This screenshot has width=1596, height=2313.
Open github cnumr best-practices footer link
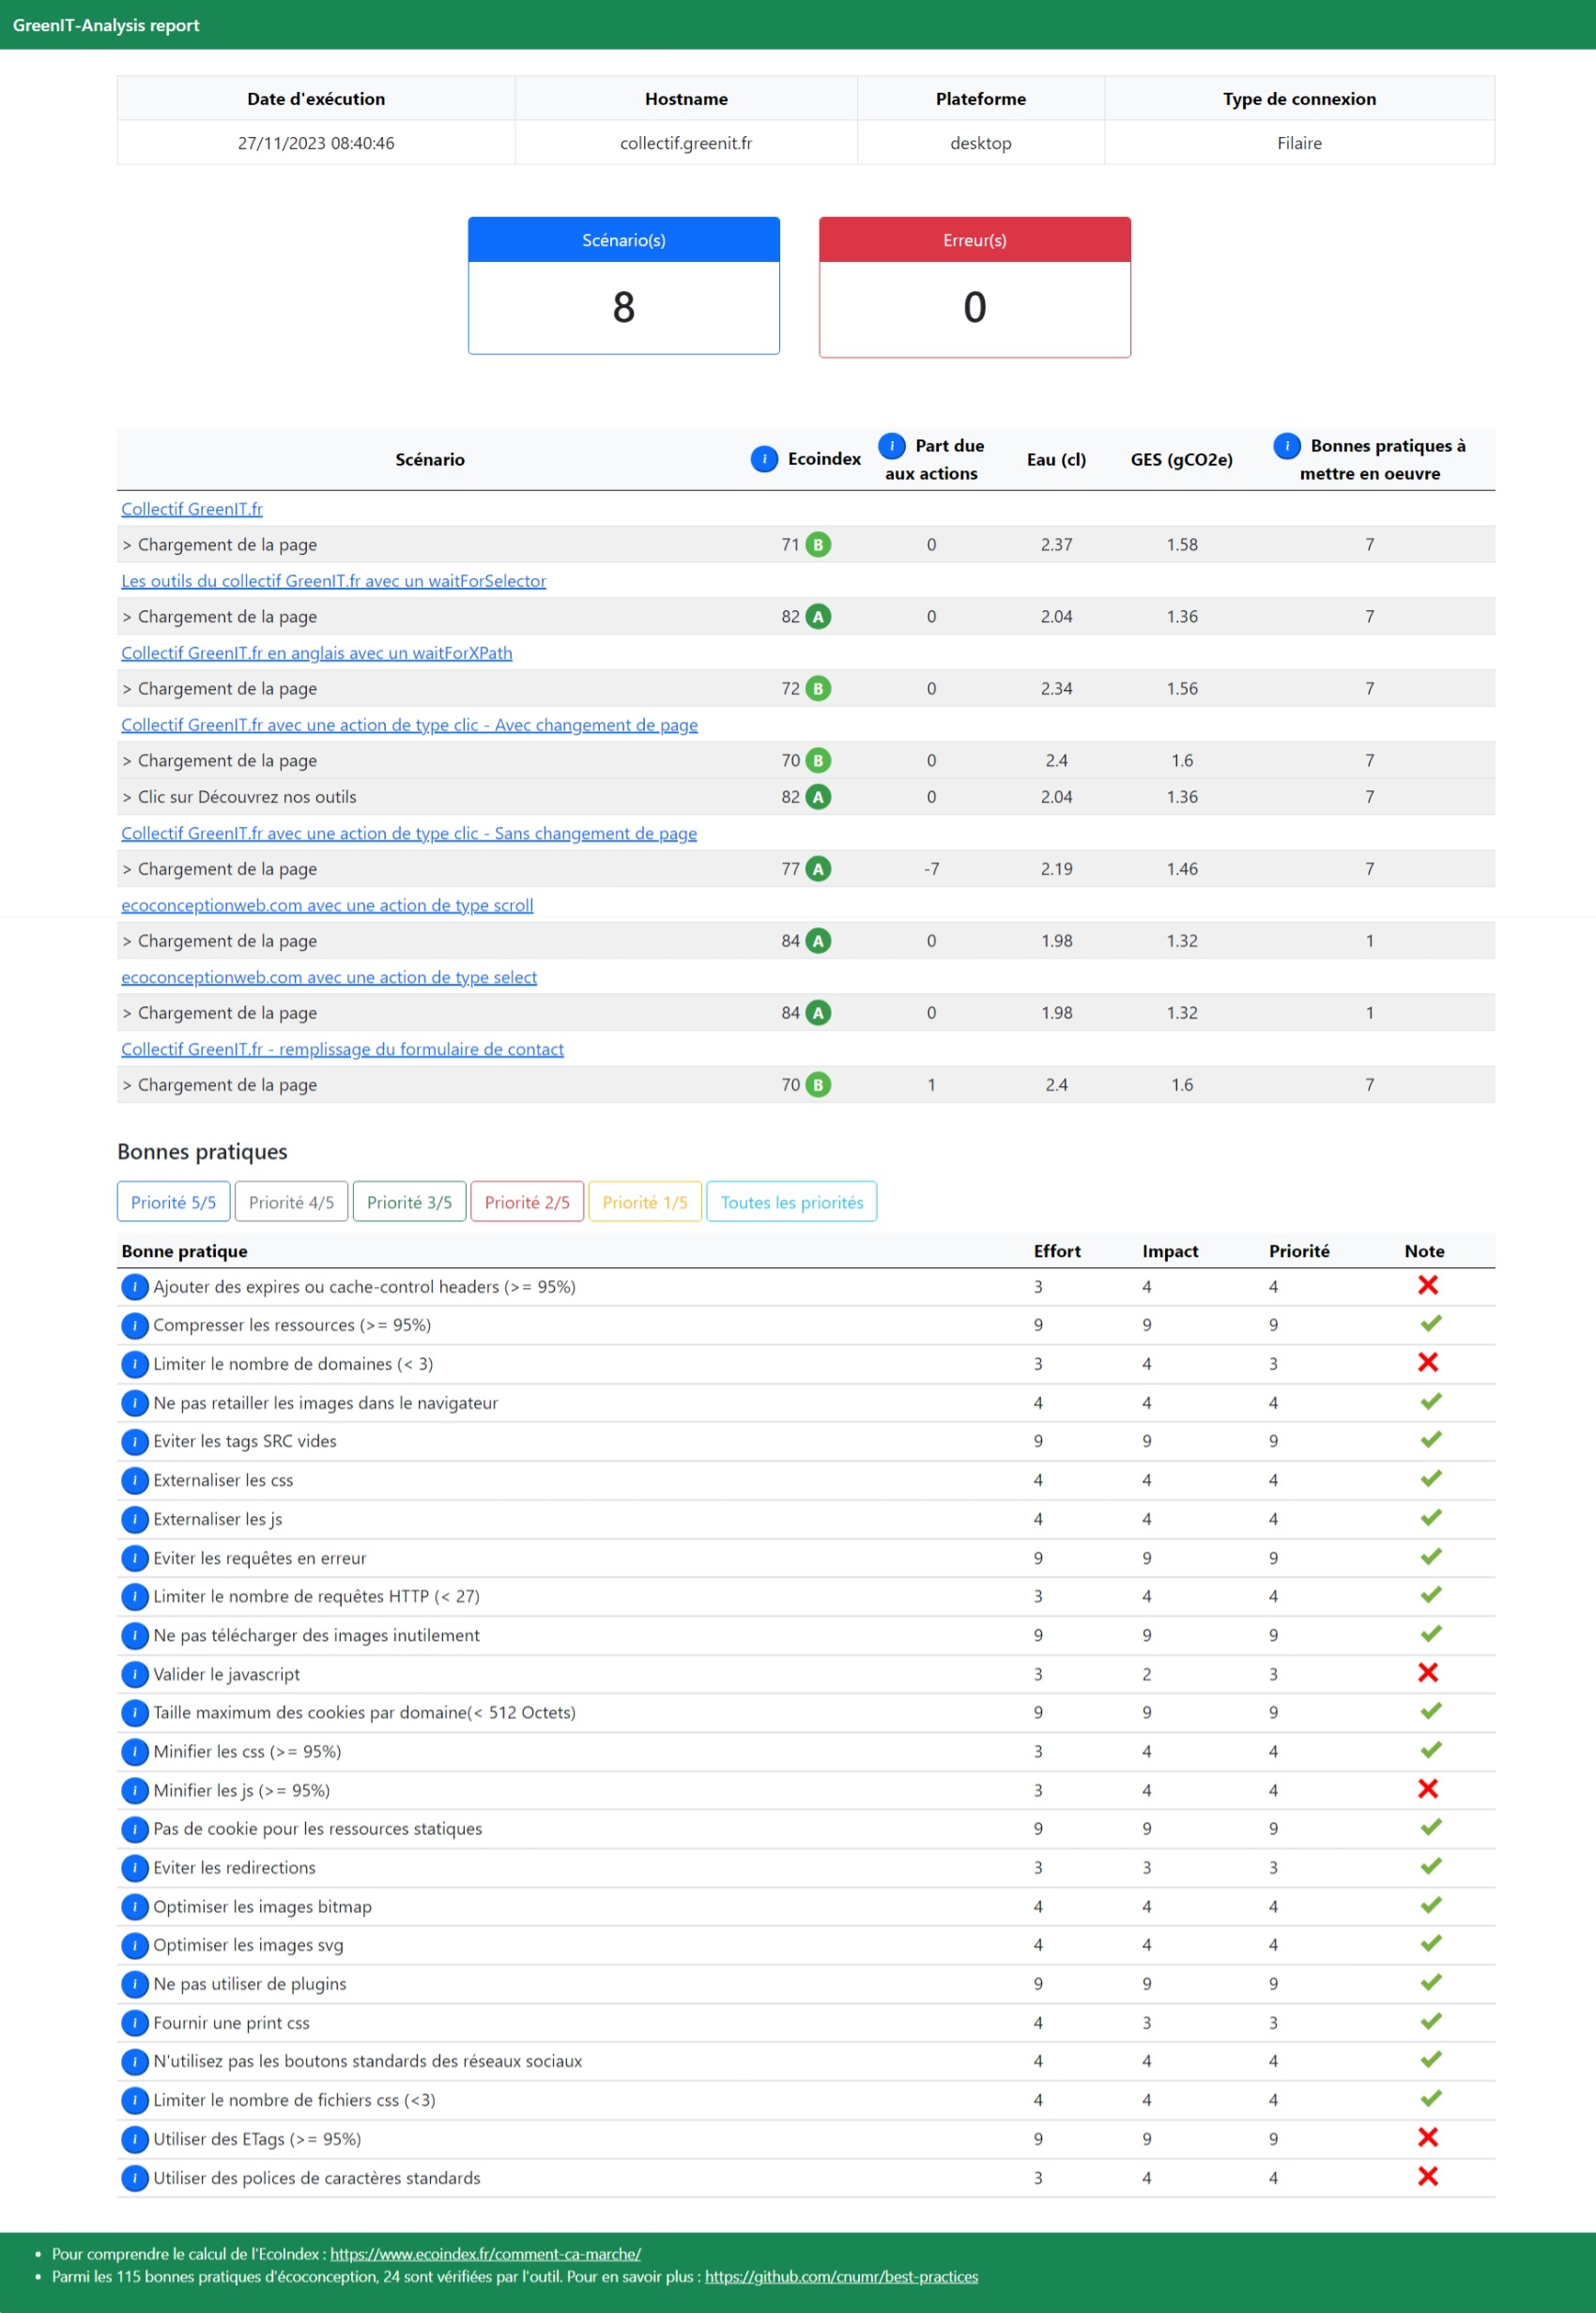842,2277
